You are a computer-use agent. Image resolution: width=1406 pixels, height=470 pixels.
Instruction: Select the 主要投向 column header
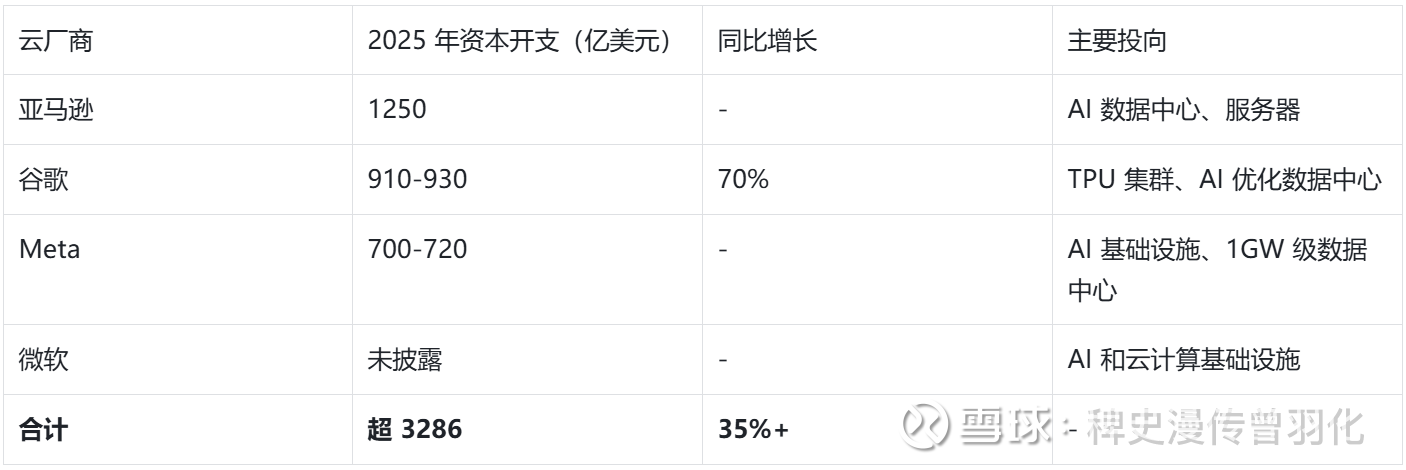[1117, 40]
